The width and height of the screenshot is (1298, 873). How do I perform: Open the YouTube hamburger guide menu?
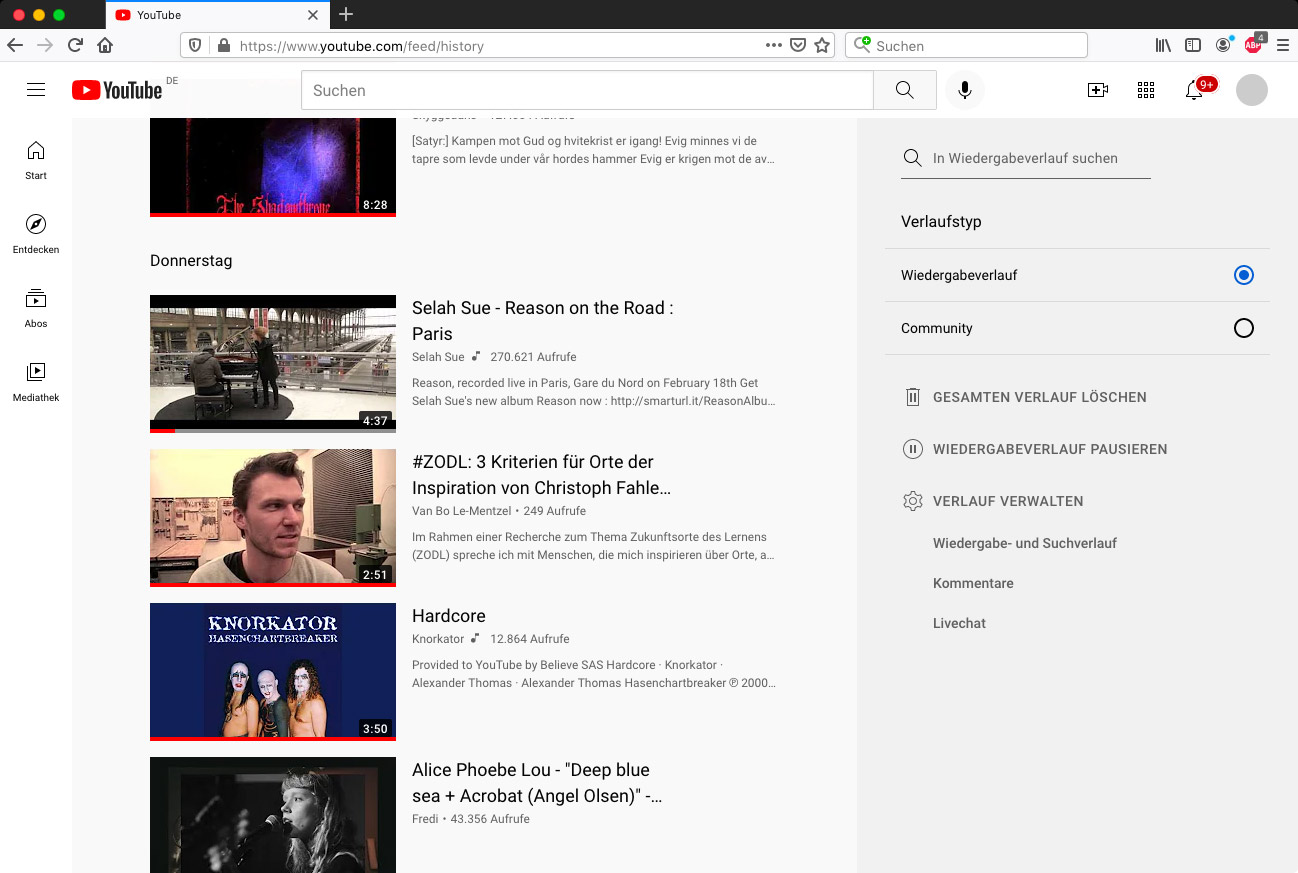pyautogui.click(x=36, y=90)
